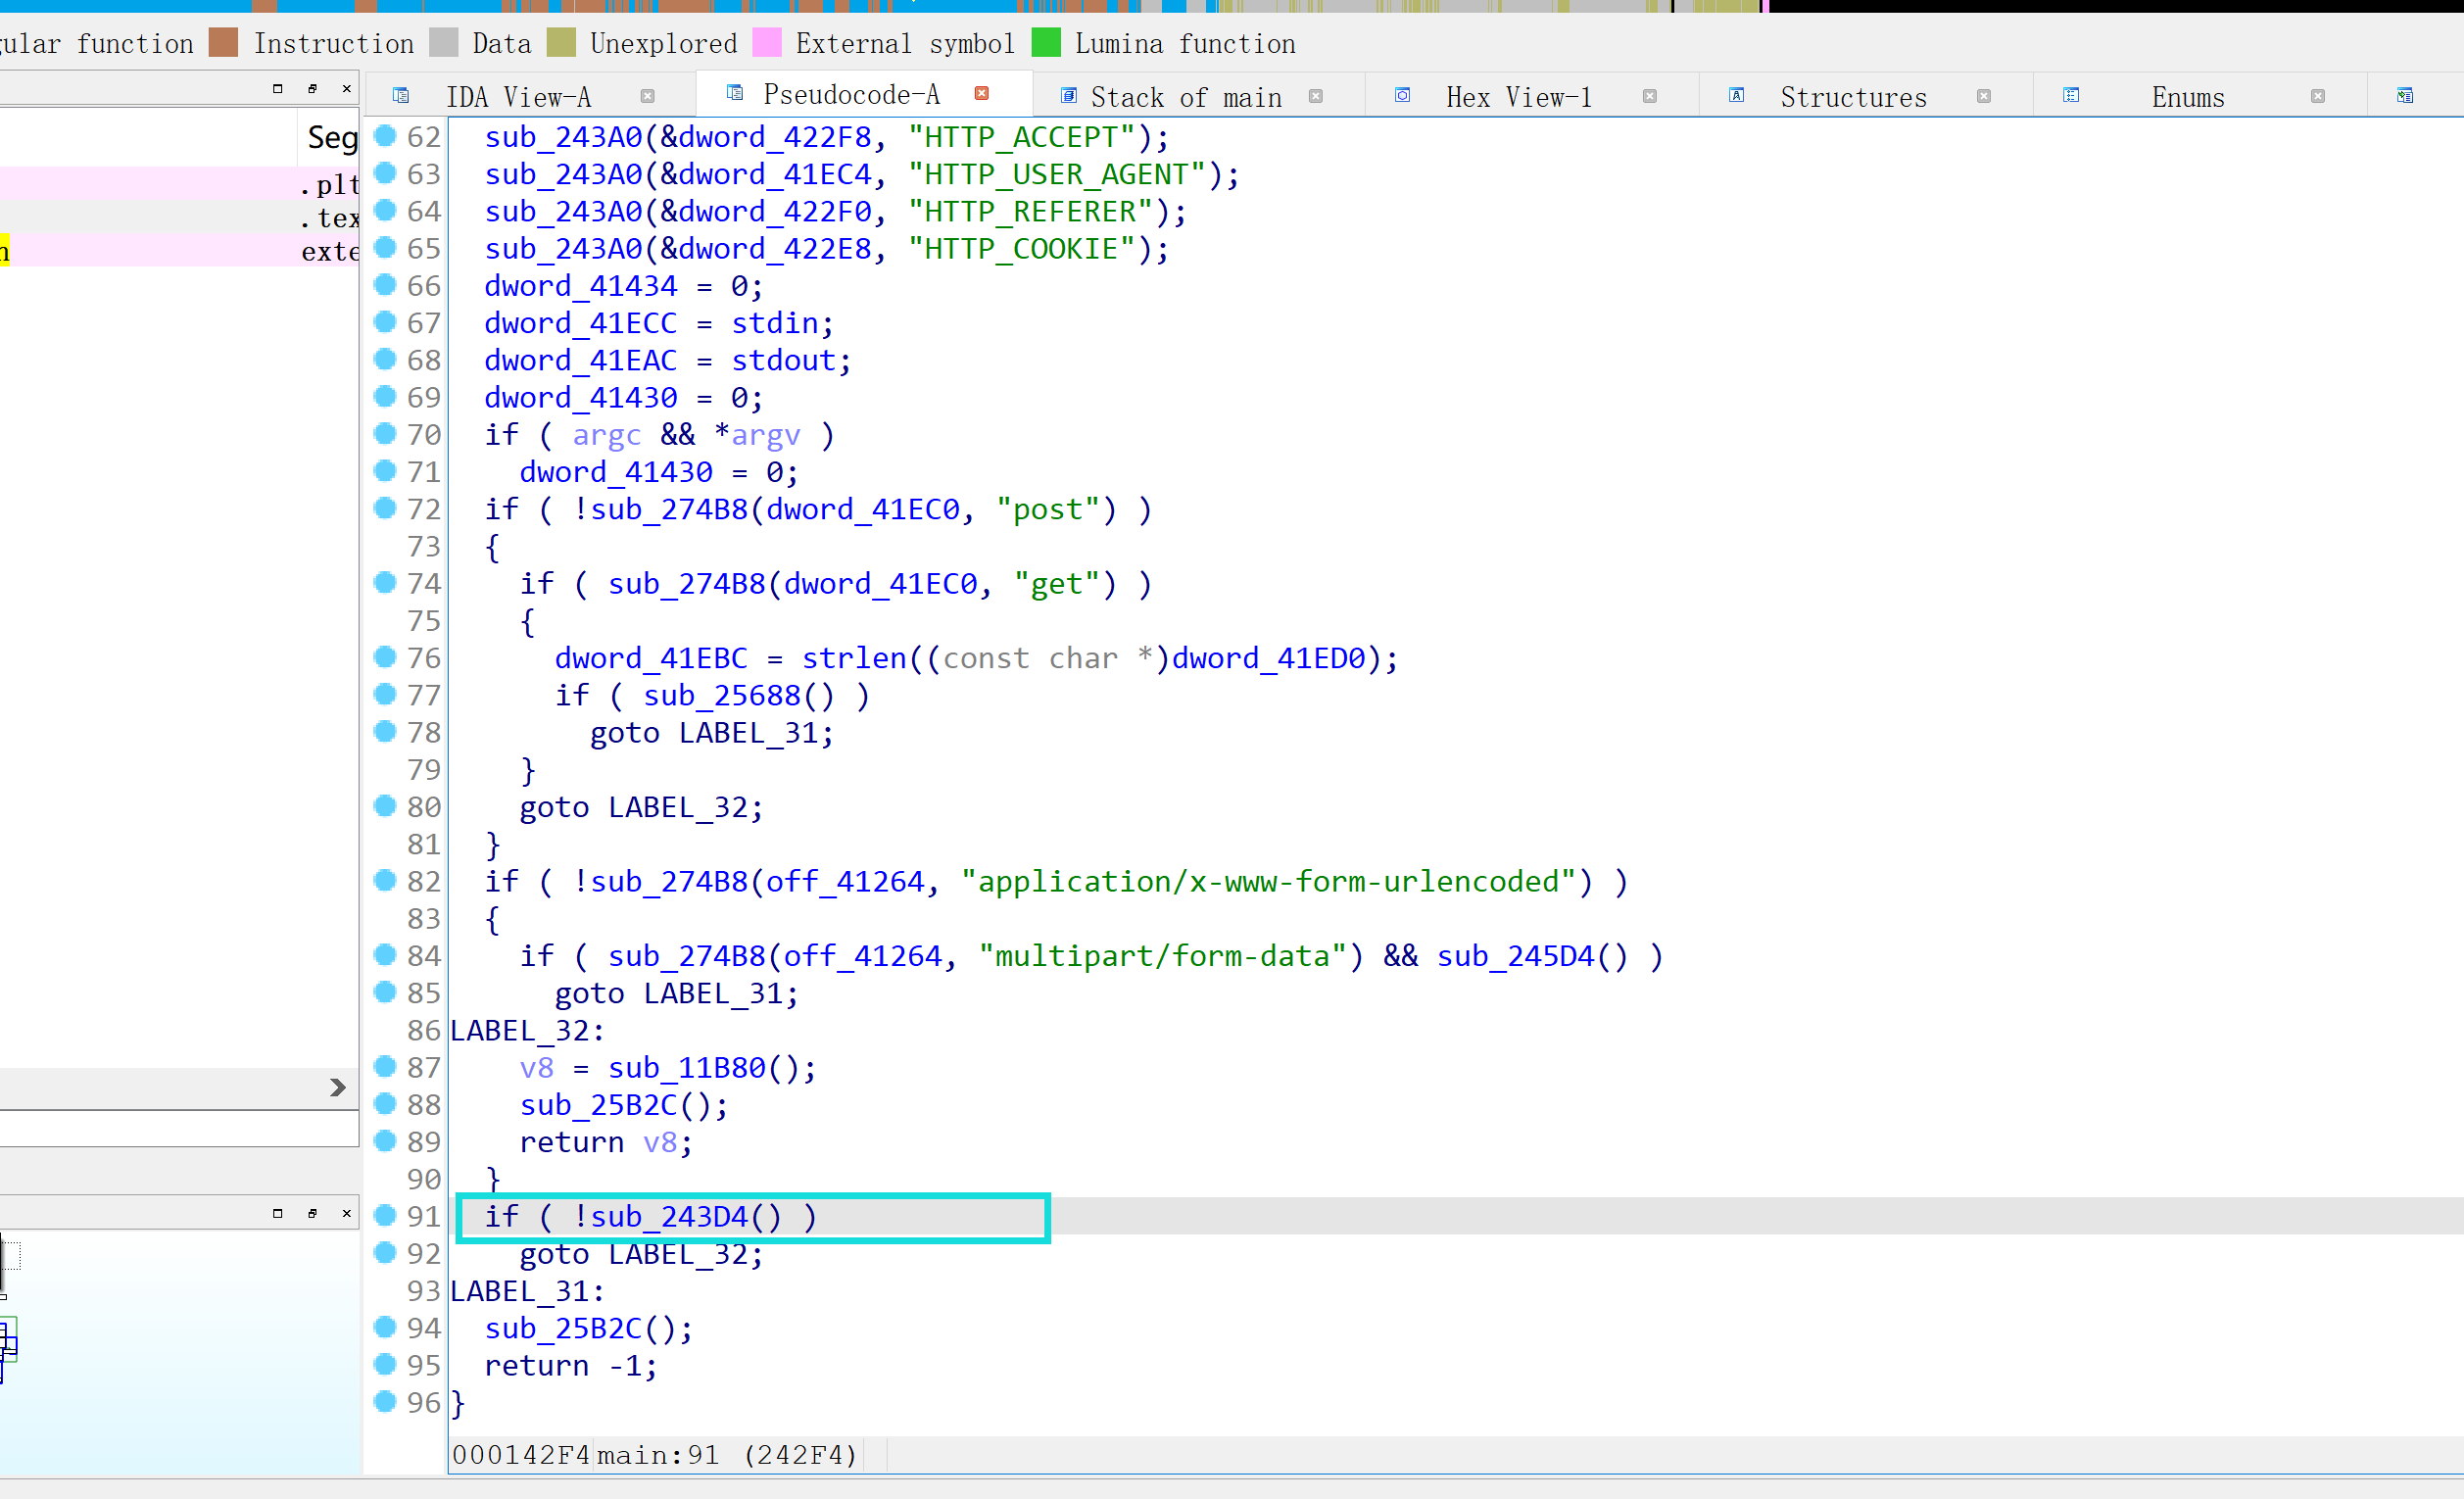The height and width of the screenshot is (1499, 2464).
Task: Select the .text segment row
Action: pyautogui.click(x=180, y=217)
